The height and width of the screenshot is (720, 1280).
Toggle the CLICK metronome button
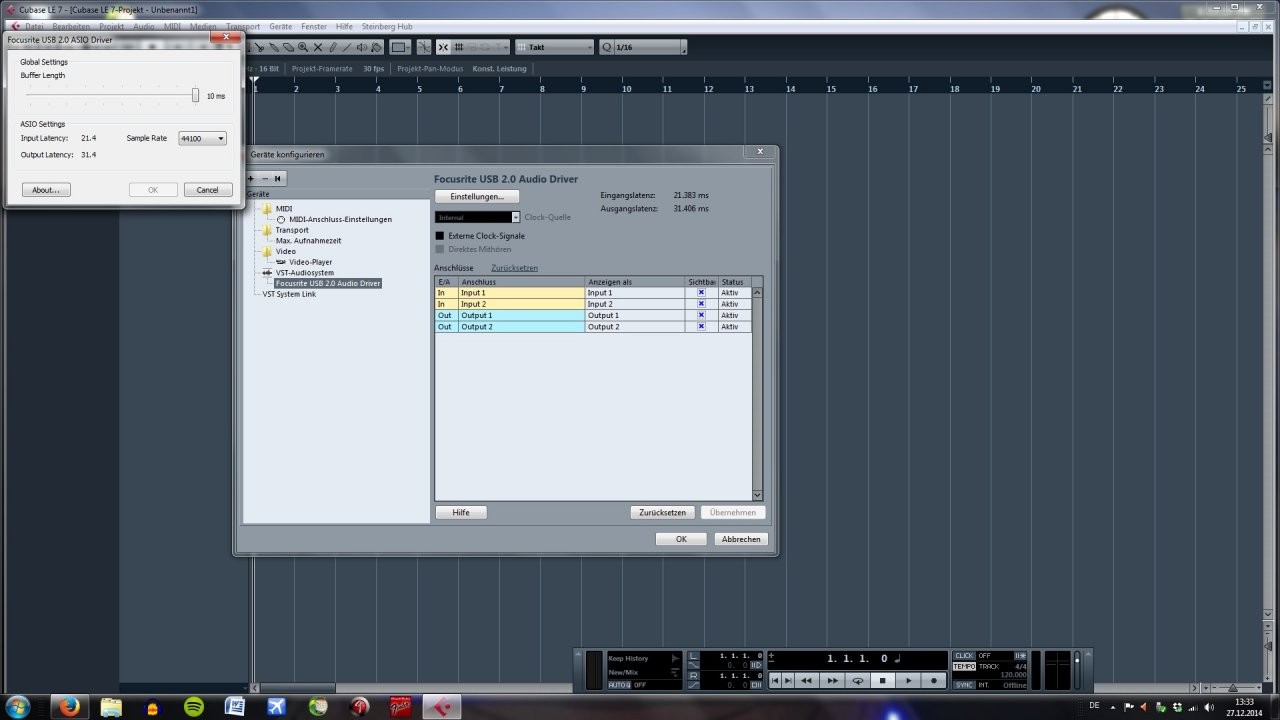pos(964,656)
